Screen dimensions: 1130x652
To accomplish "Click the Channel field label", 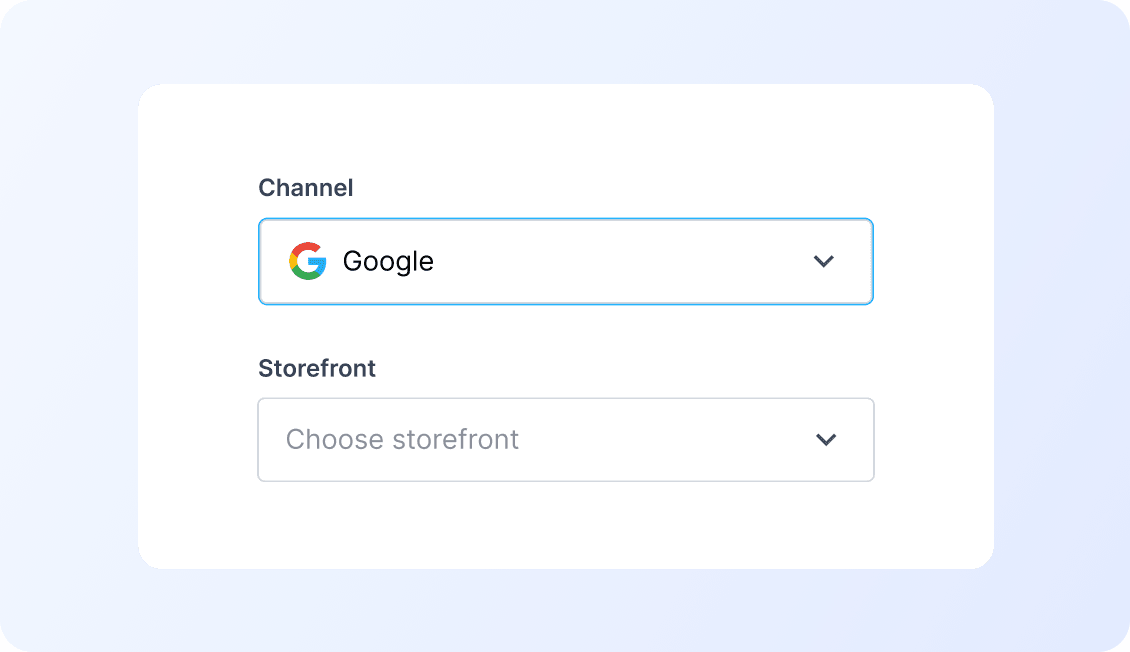I will coord(305,188).
